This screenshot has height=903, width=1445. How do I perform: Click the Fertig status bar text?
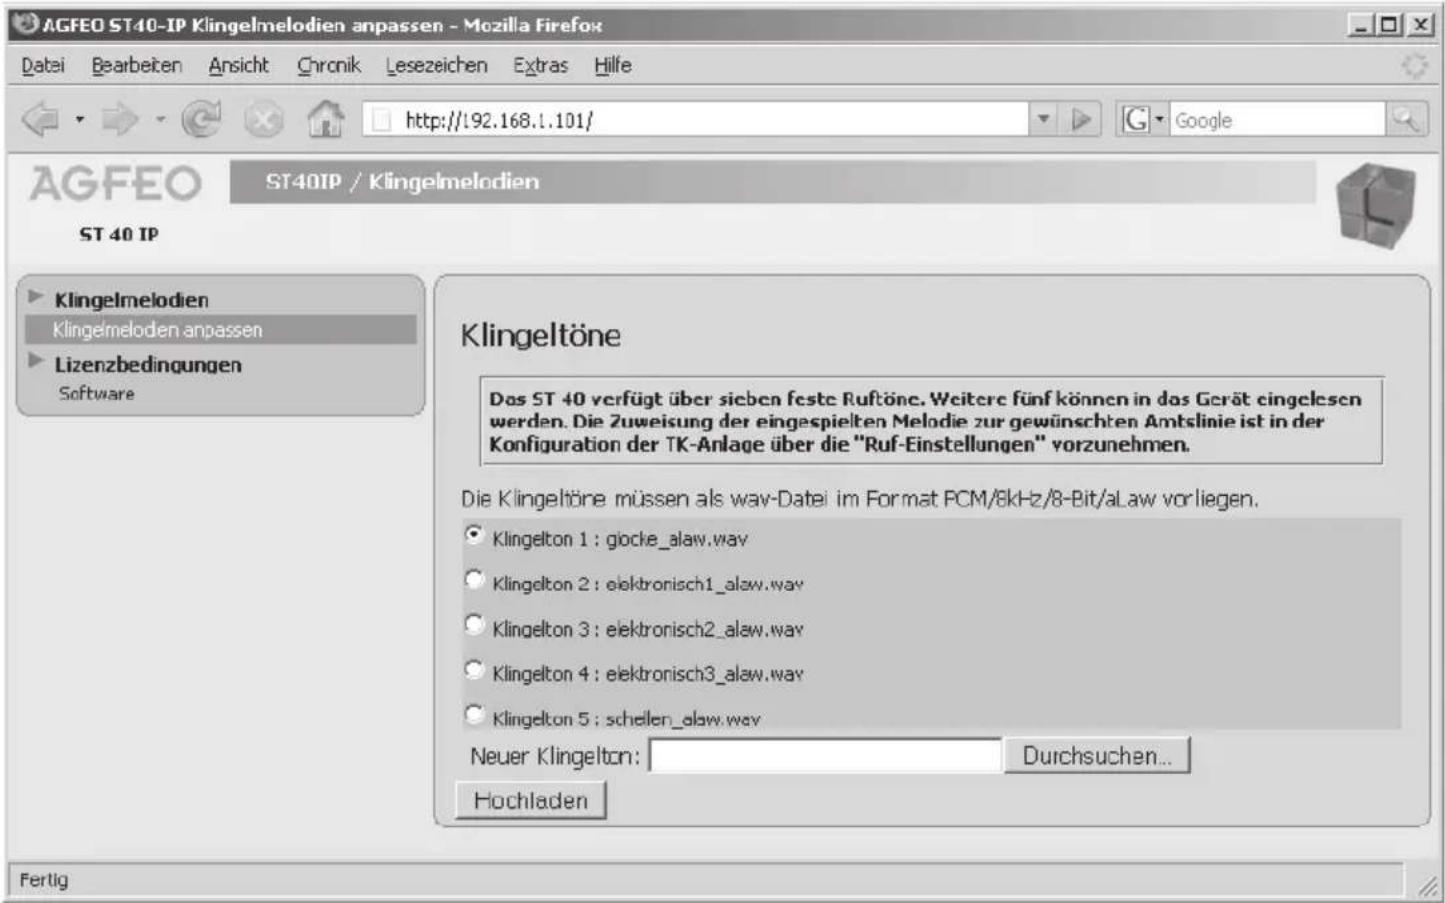pos(44,880)
